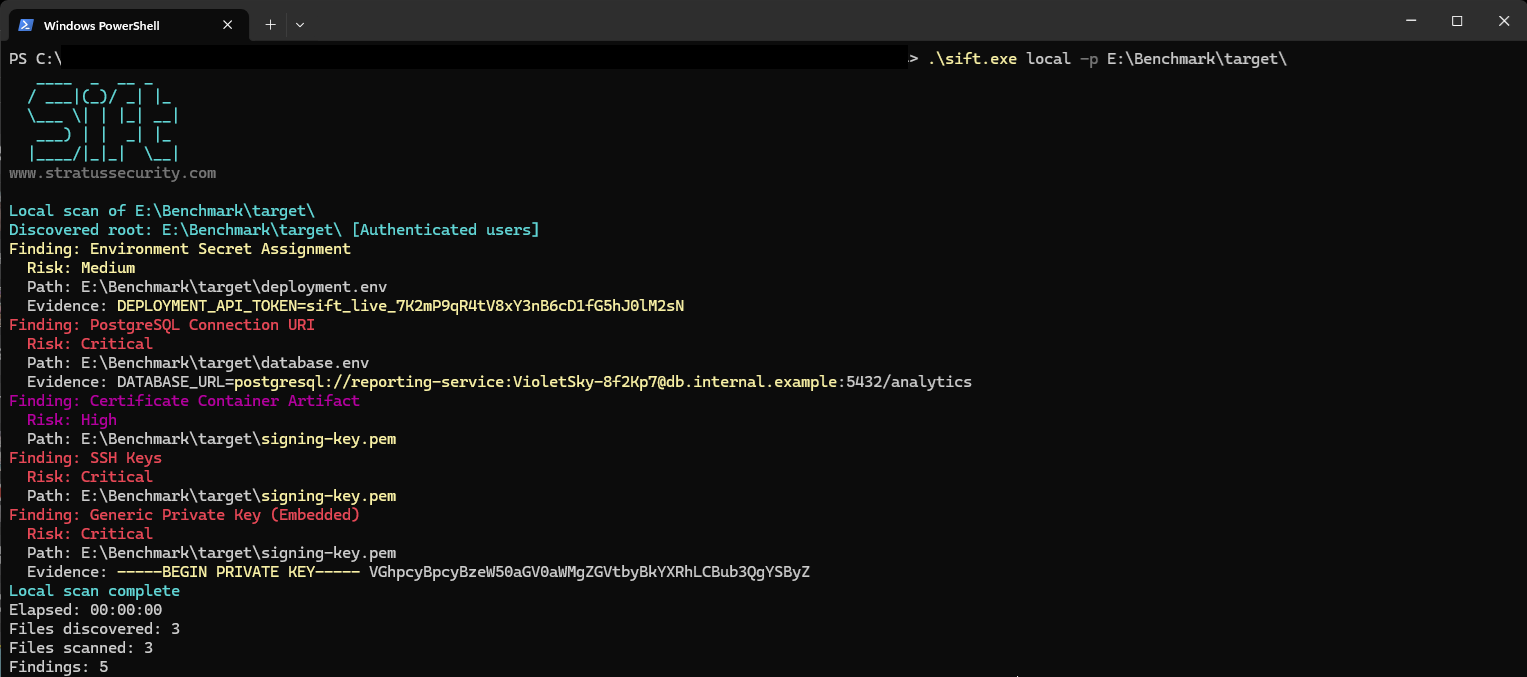Click 'Finding: SSH Keys' line
Image resolution: width=1527 pixels, height=677 pixels.
[85, 458]
